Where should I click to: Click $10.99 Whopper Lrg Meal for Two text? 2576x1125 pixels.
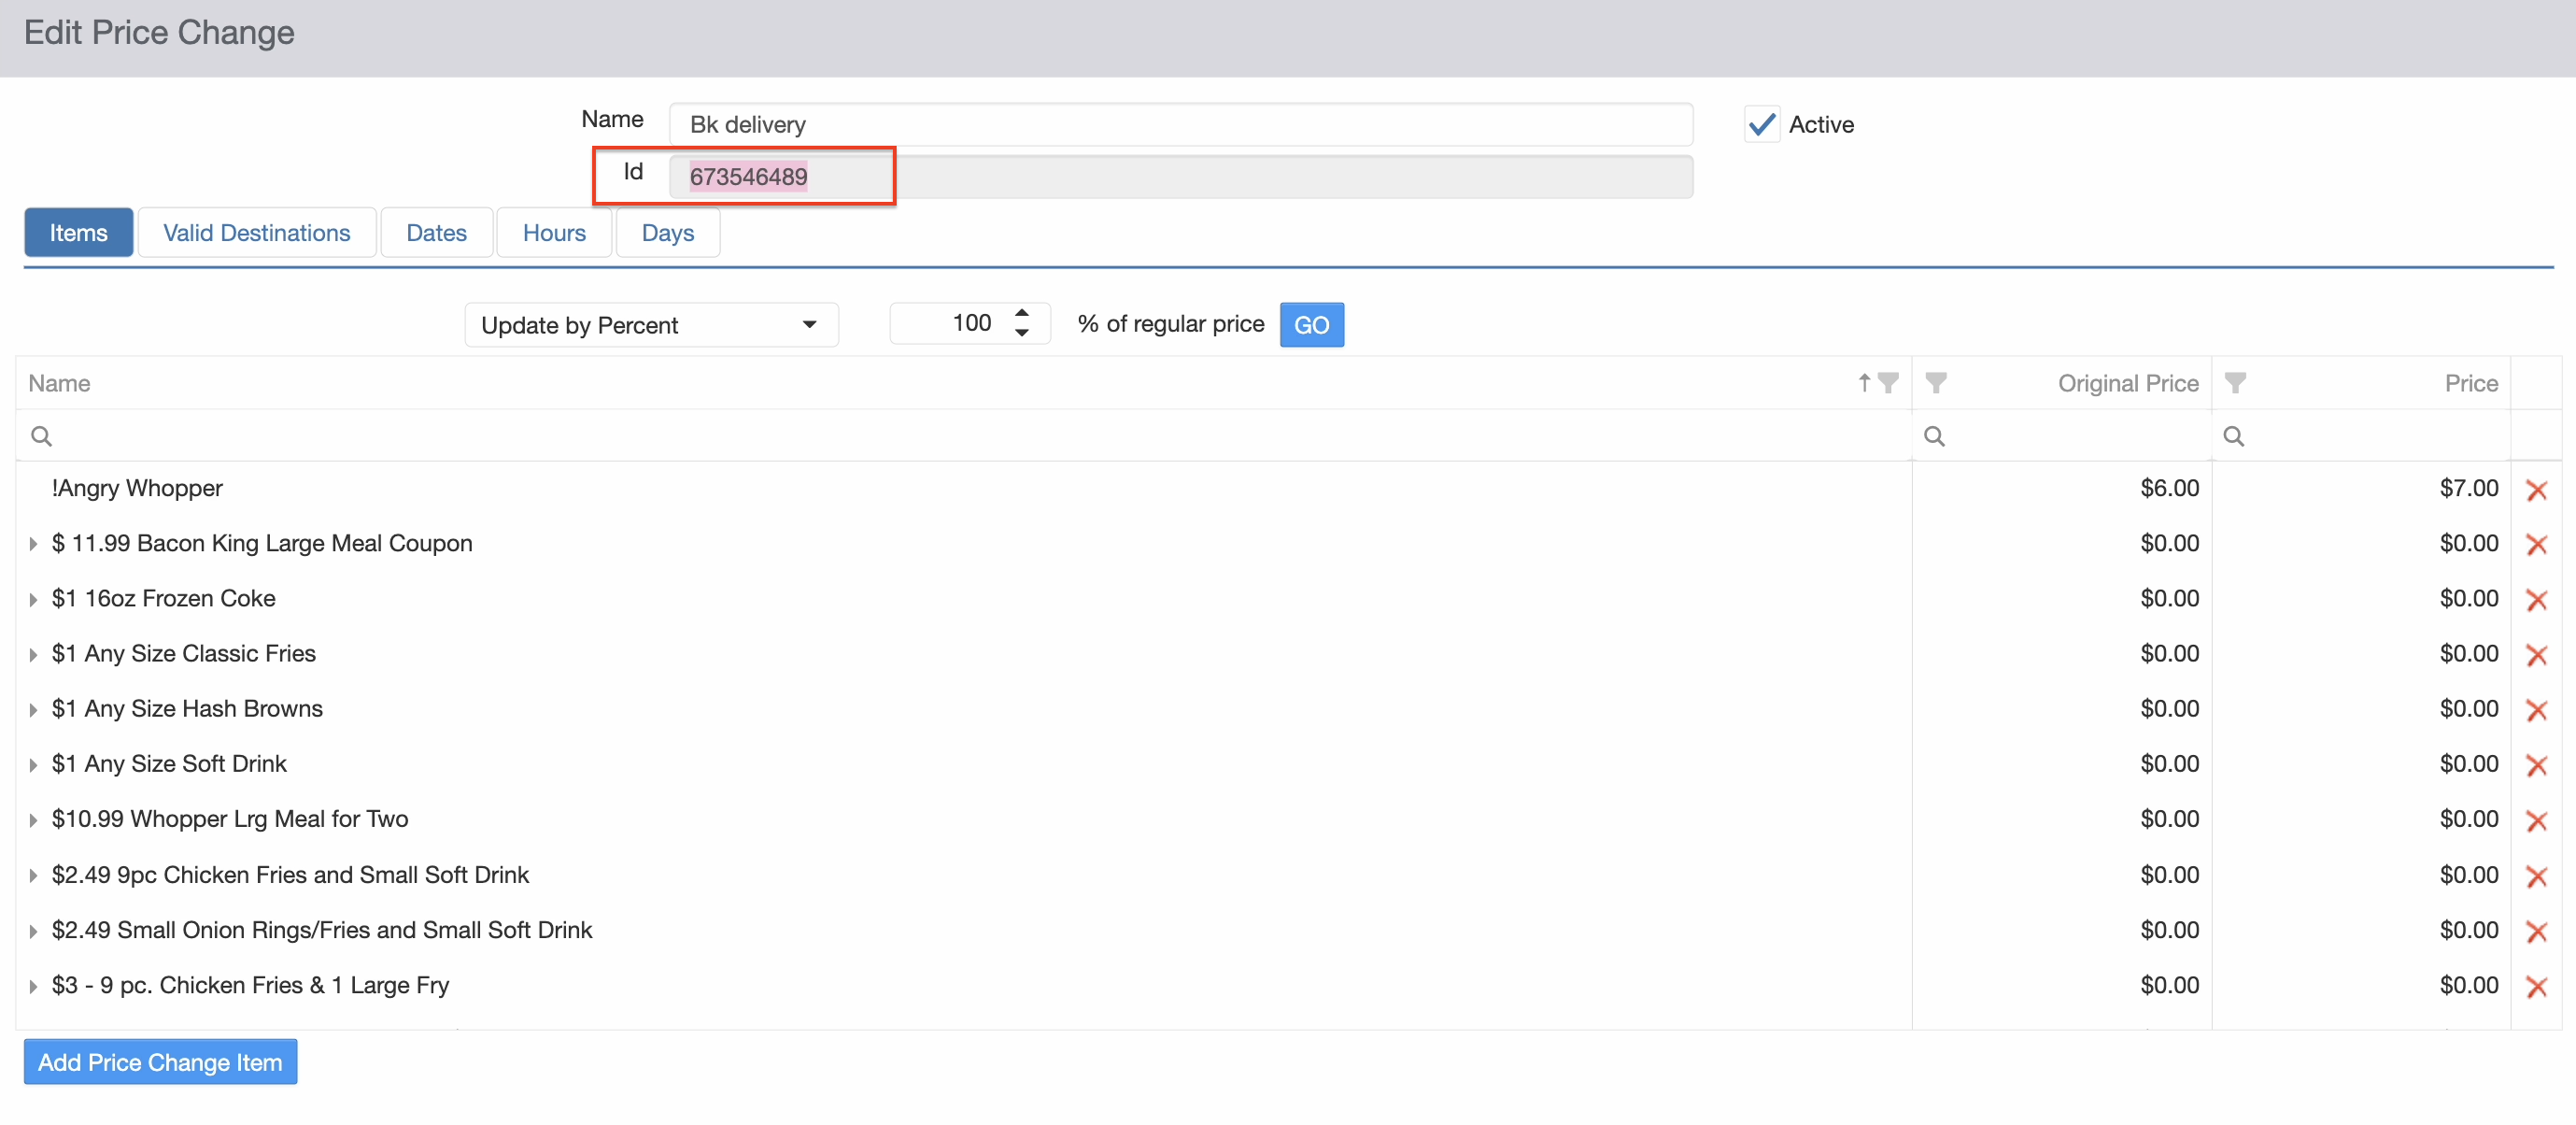pos(230,819)
